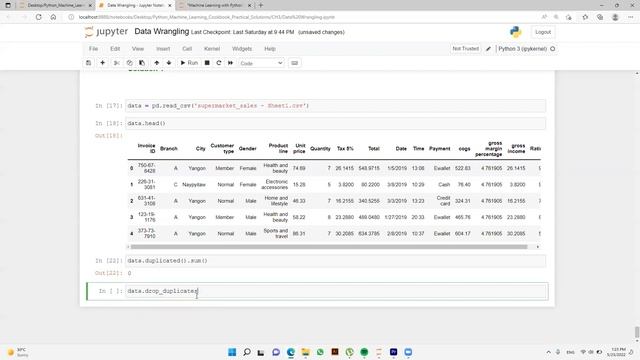640x360 pixels.
Task: Open the Edit menu
Action: coord(115,49)
